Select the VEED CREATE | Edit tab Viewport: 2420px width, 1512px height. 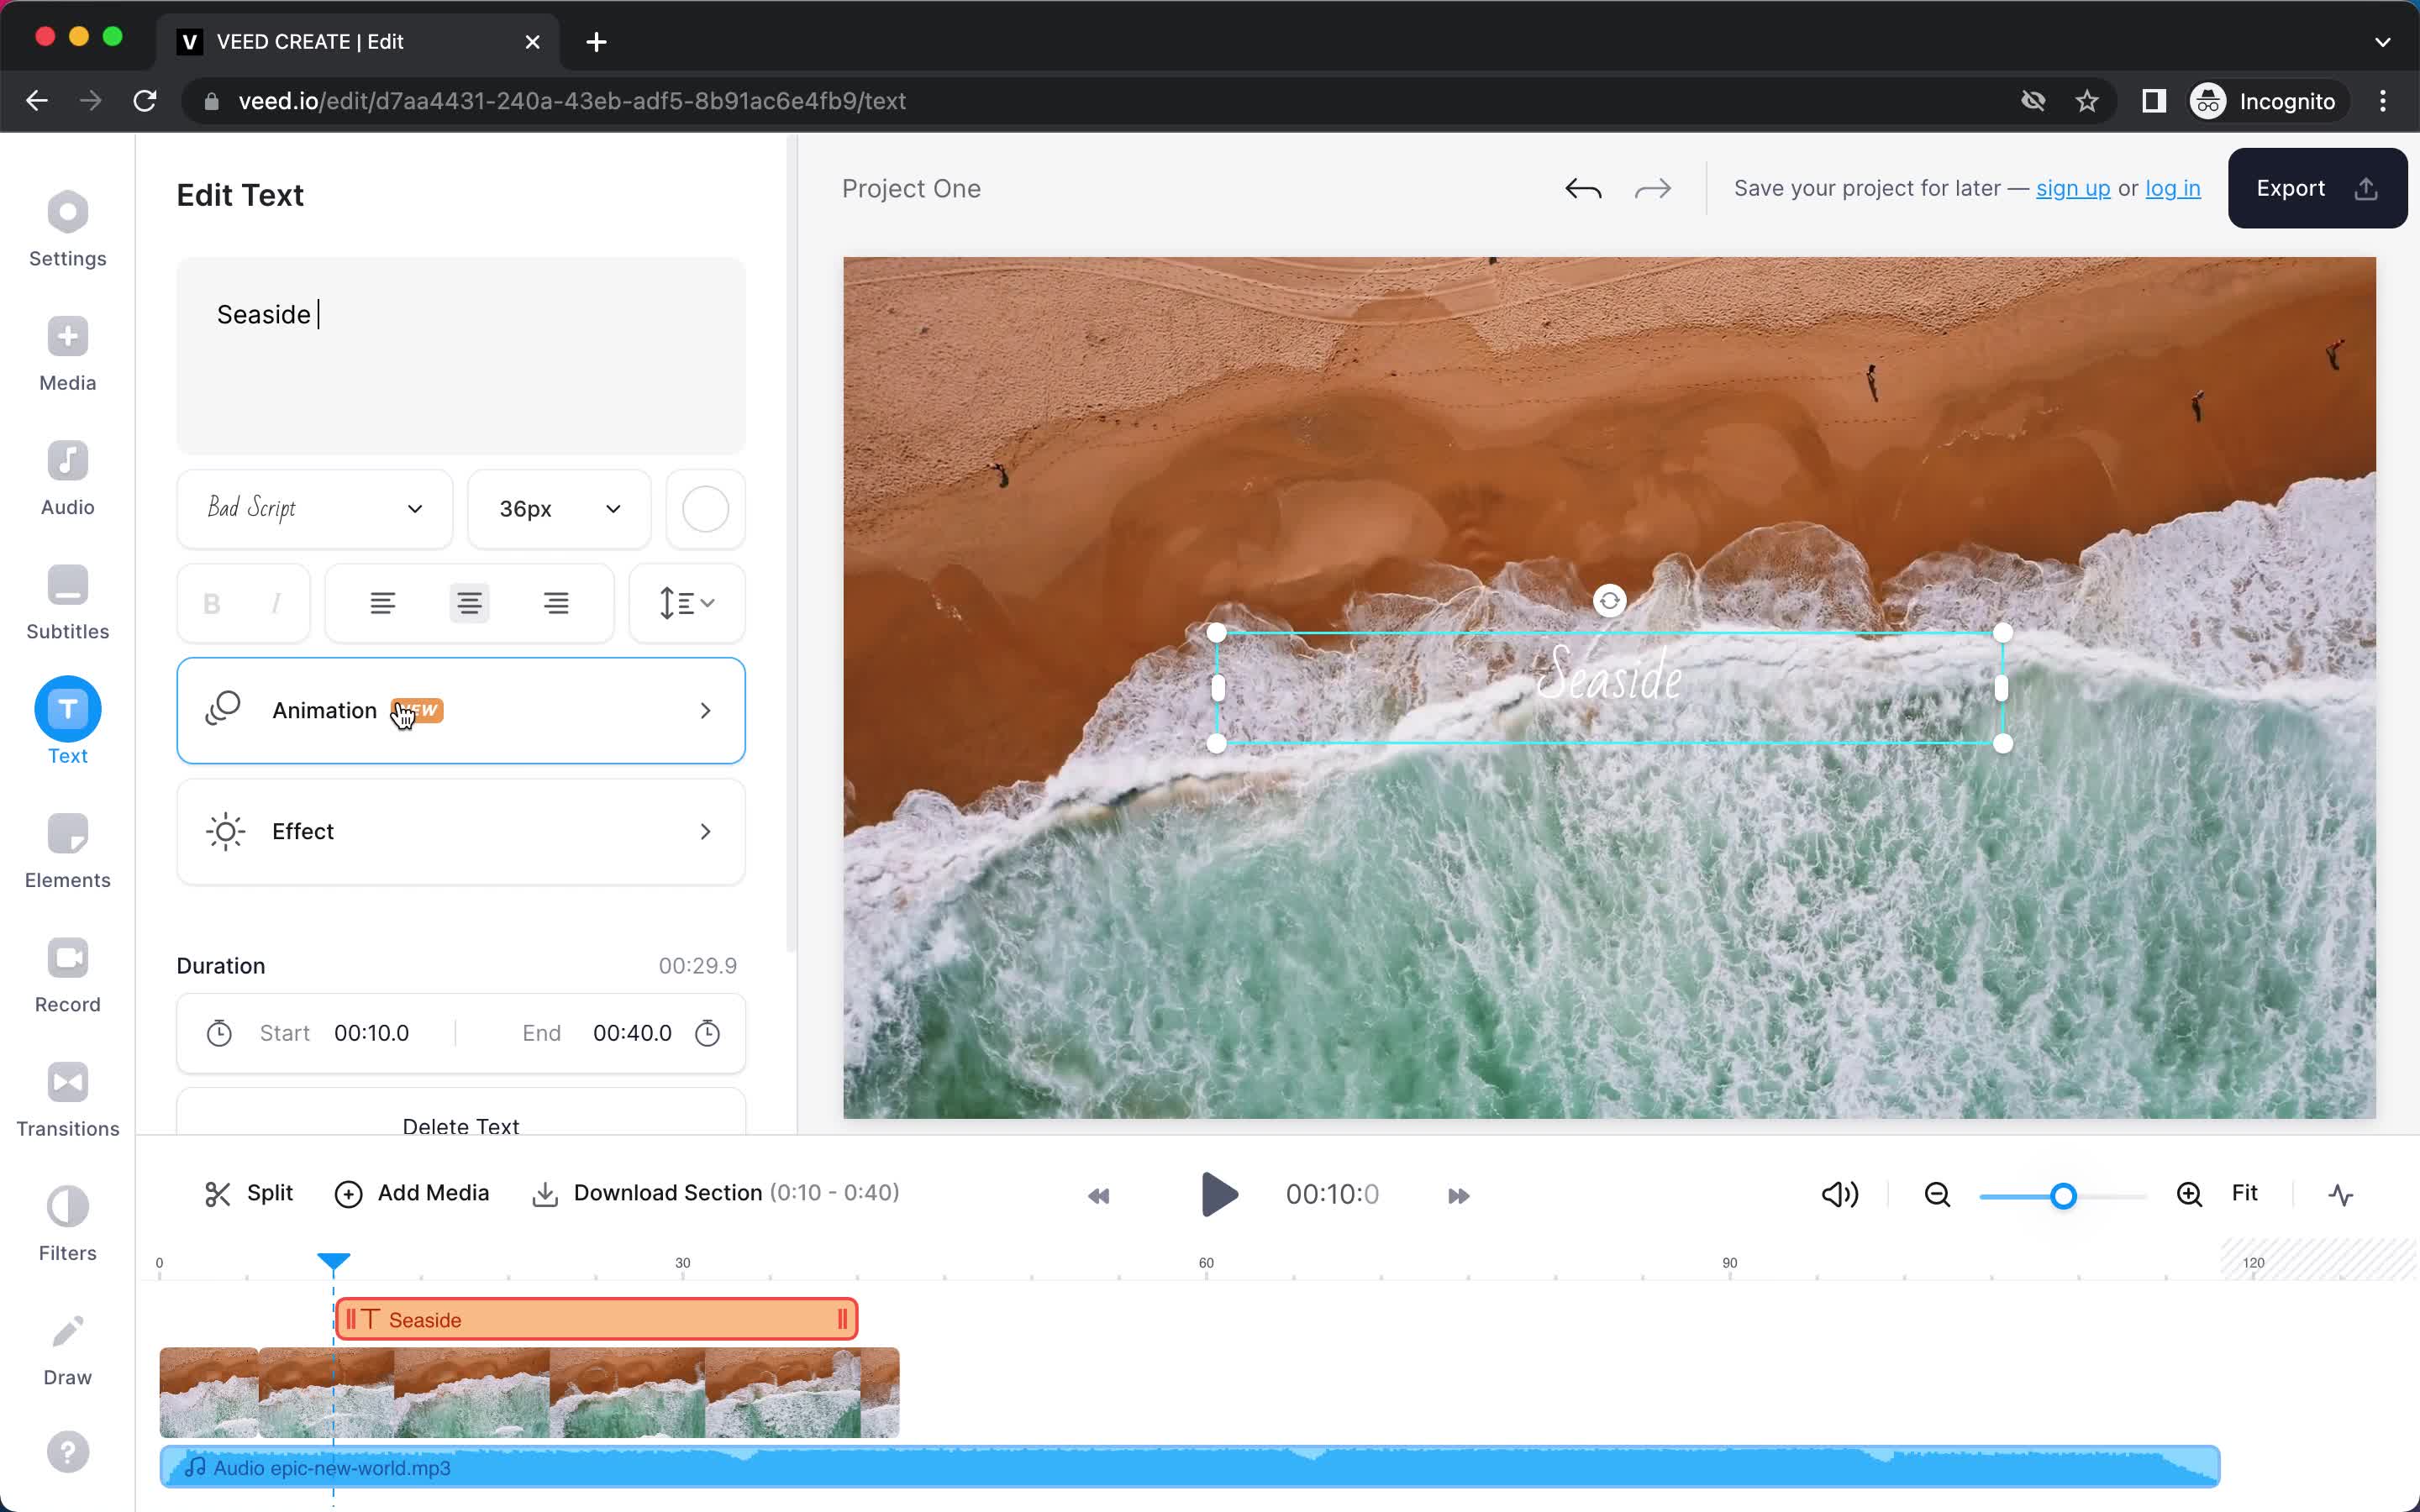pyautogui.click(x=357, y=42)
